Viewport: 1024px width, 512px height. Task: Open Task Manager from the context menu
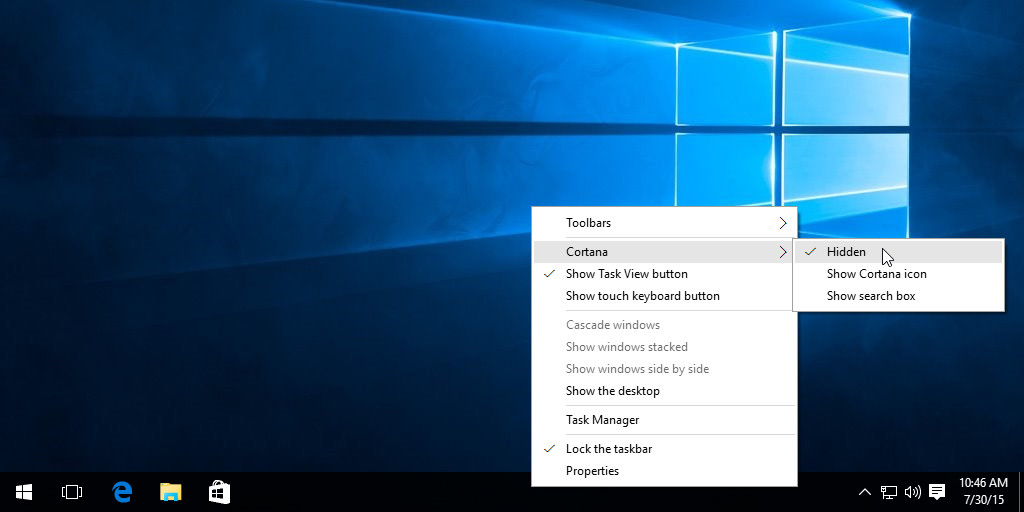[665, 420]
